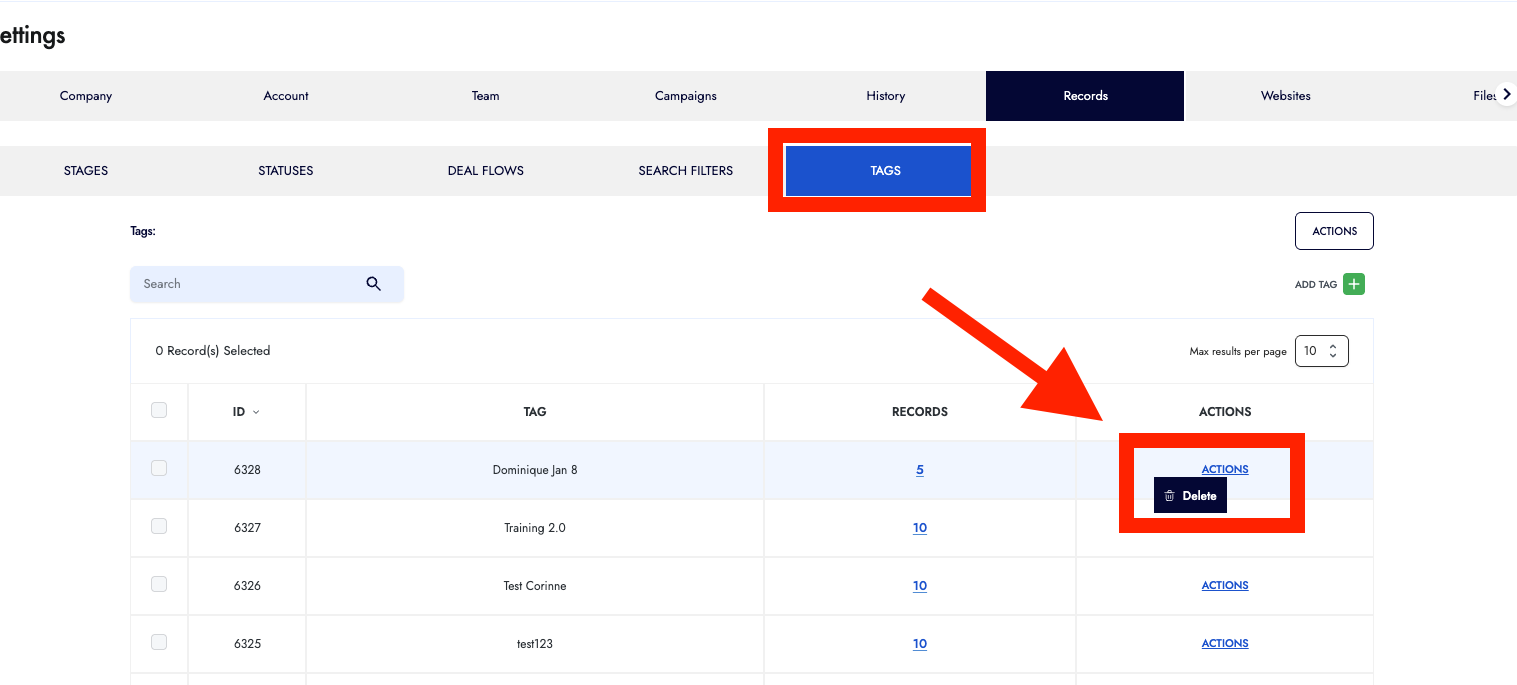Open the Search Filters sub-tab

click(686, 171)
